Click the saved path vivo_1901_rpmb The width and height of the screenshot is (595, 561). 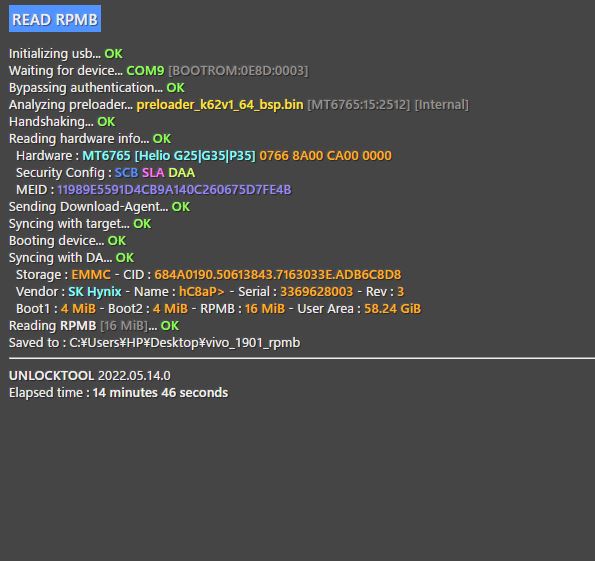click(x=185, y=343)
